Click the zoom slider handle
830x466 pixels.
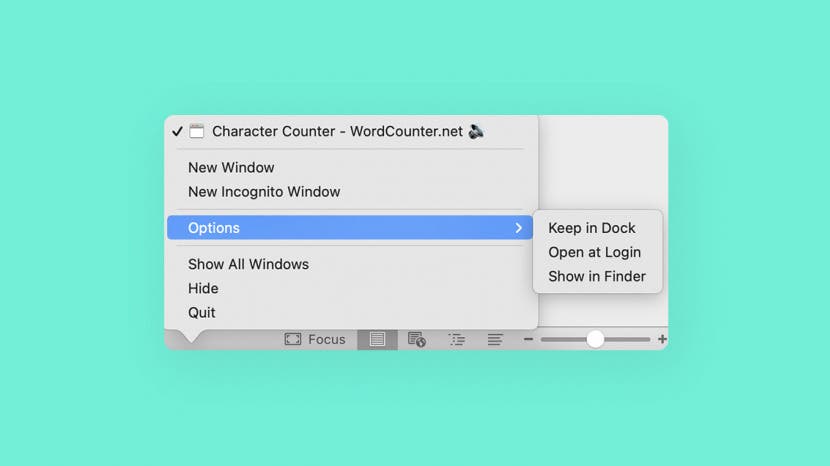596,339
